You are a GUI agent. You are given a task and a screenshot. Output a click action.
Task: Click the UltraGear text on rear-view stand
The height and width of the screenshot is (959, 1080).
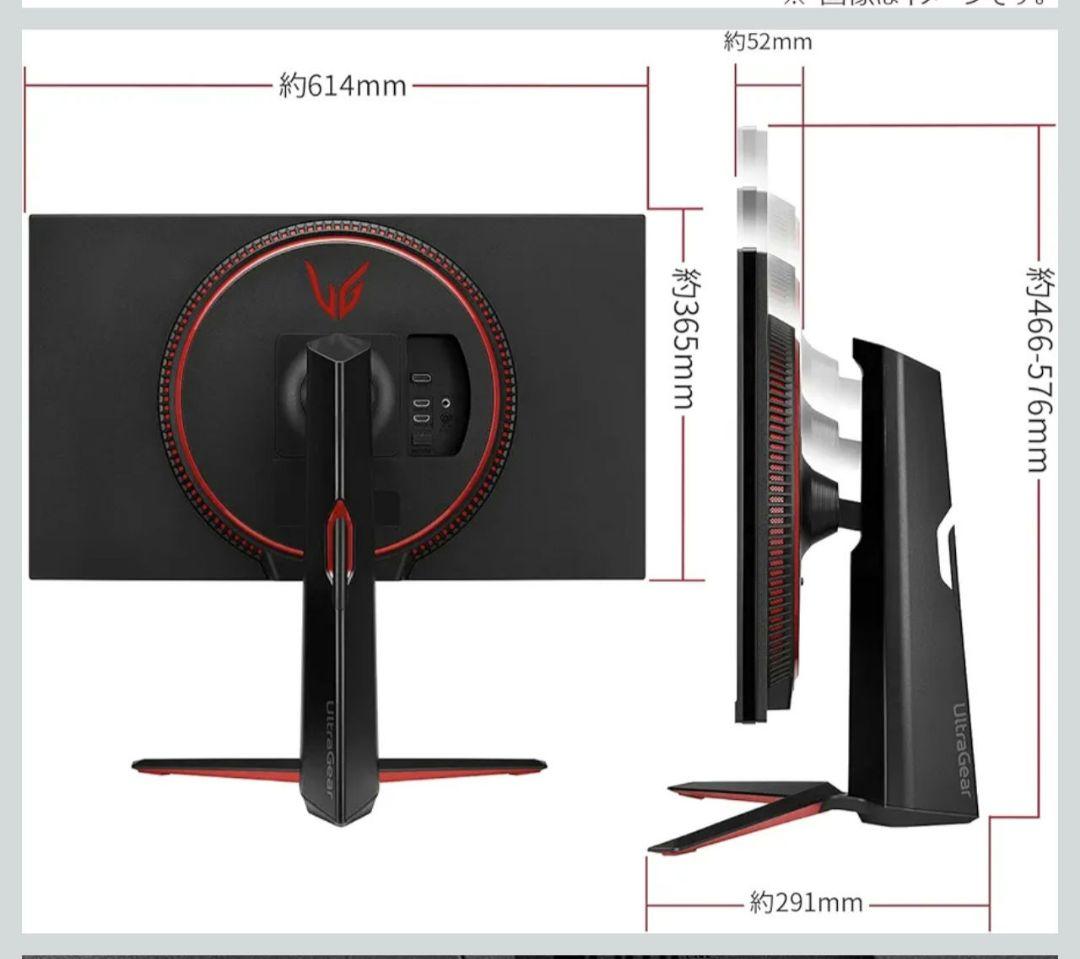pos(329,748)
